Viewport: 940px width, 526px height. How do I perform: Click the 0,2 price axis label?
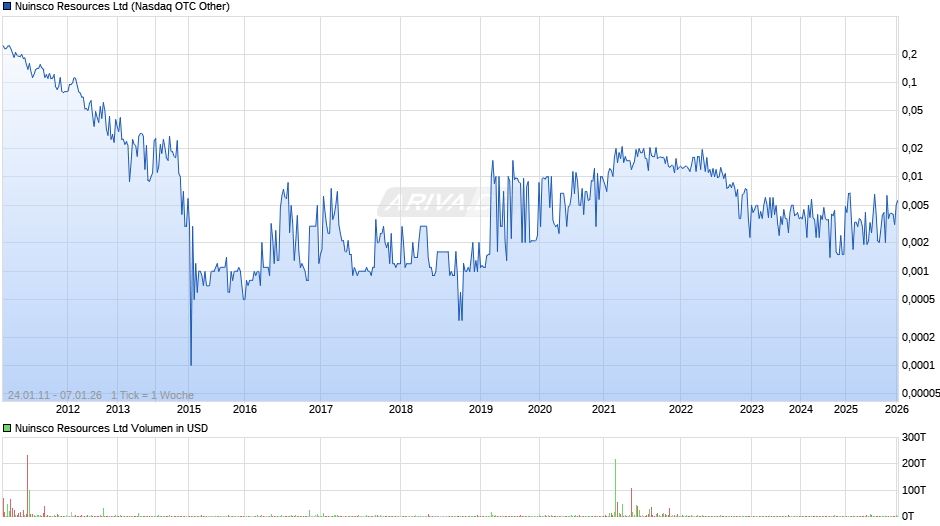tap(909, 54)
